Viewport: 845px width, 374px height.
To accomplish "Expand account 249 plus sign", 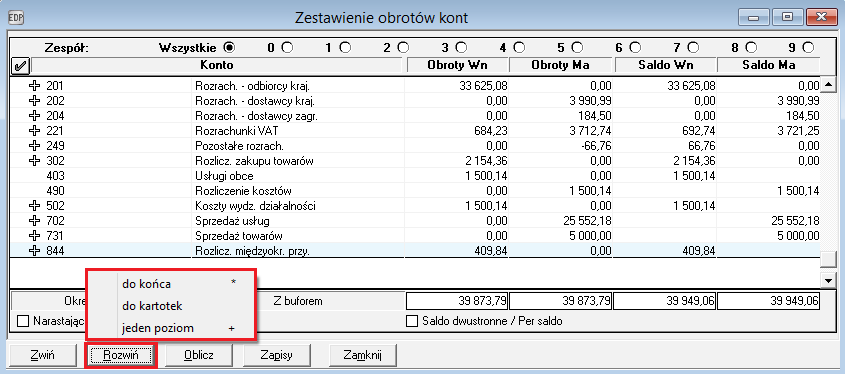I will 35,146.
